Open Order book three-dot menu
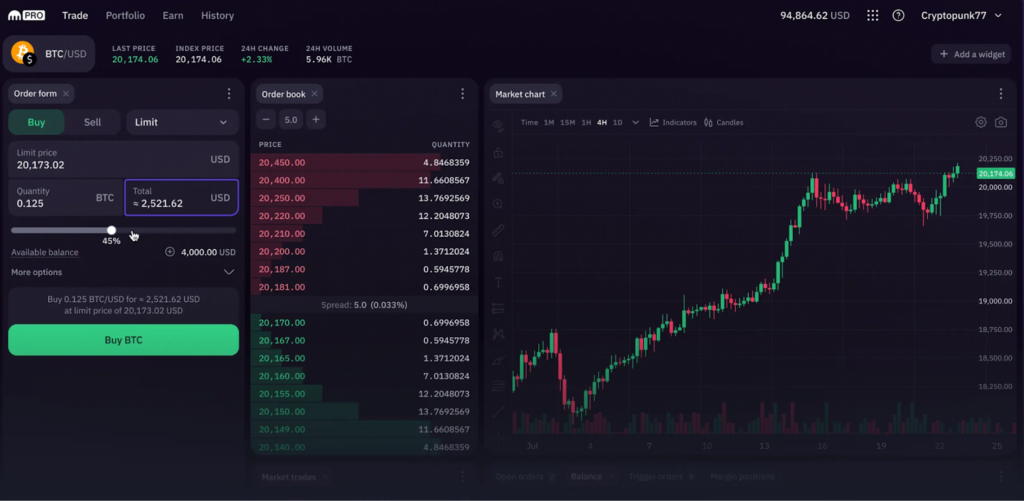 click(x=462, y=94)
